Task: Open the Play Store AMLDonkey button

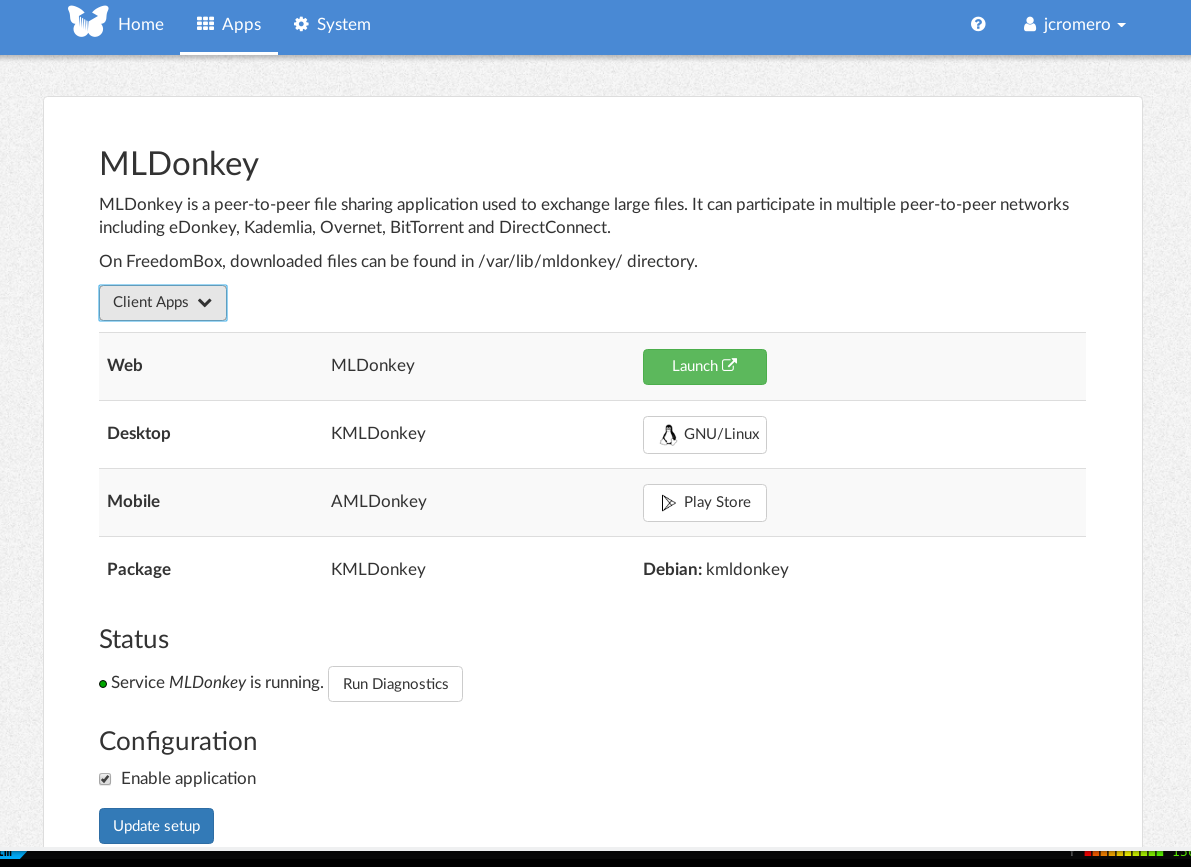Action: pos(705,503)
